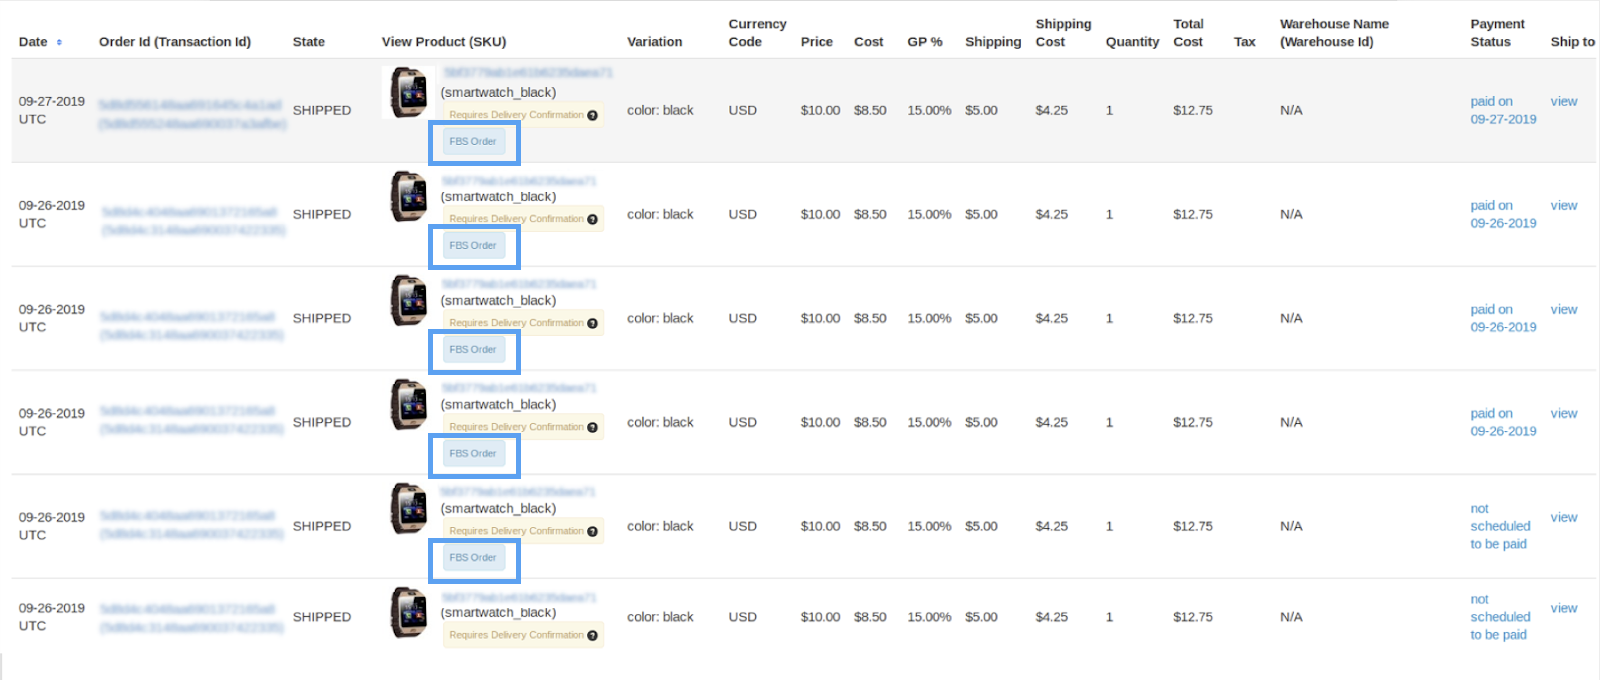Click the sort arrow next to Date header

(x=59, y=42)
